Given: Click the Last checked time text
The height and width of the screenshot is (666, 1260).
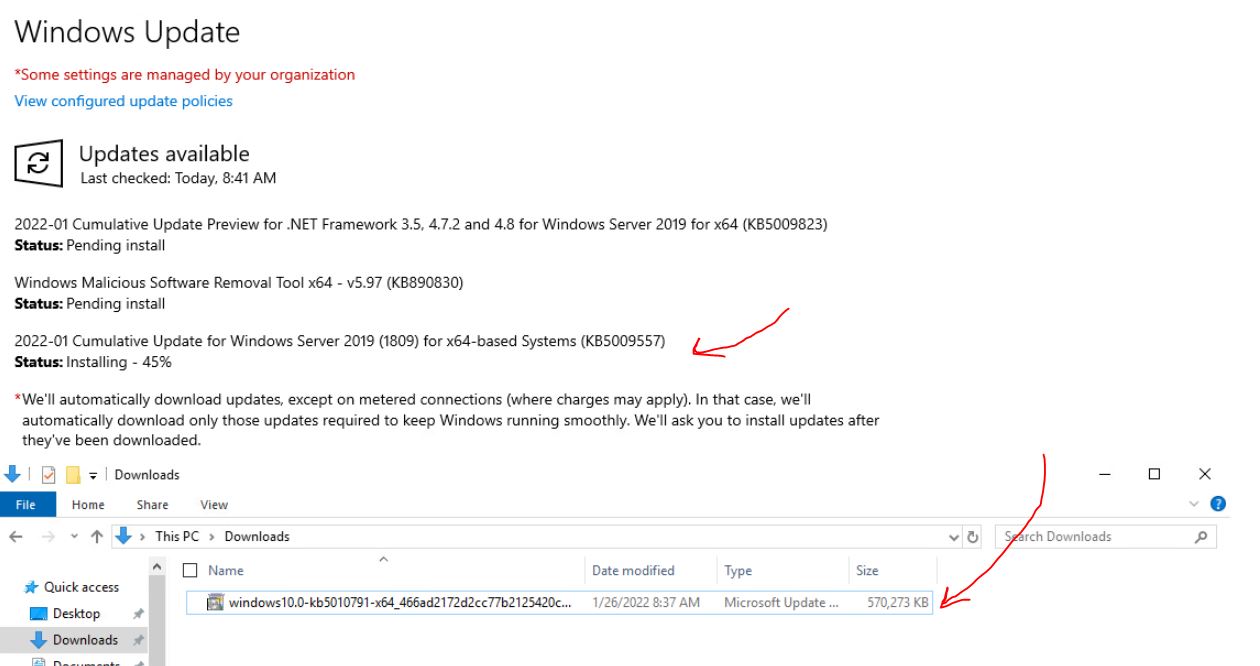Looking at the screenshot, I should click(x=178, y=179).
